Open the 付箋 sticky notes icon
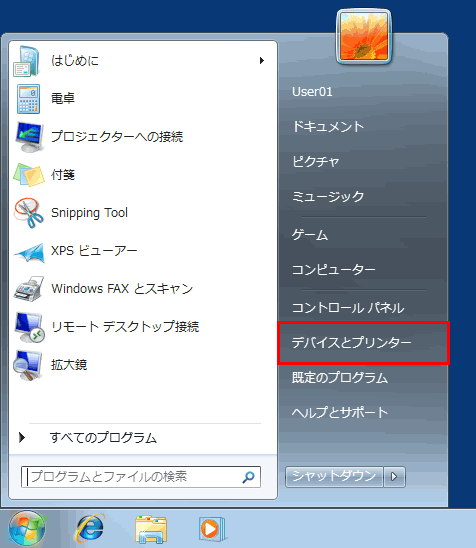This screenshot has height=548, width=476. click(x=29, y=174)
